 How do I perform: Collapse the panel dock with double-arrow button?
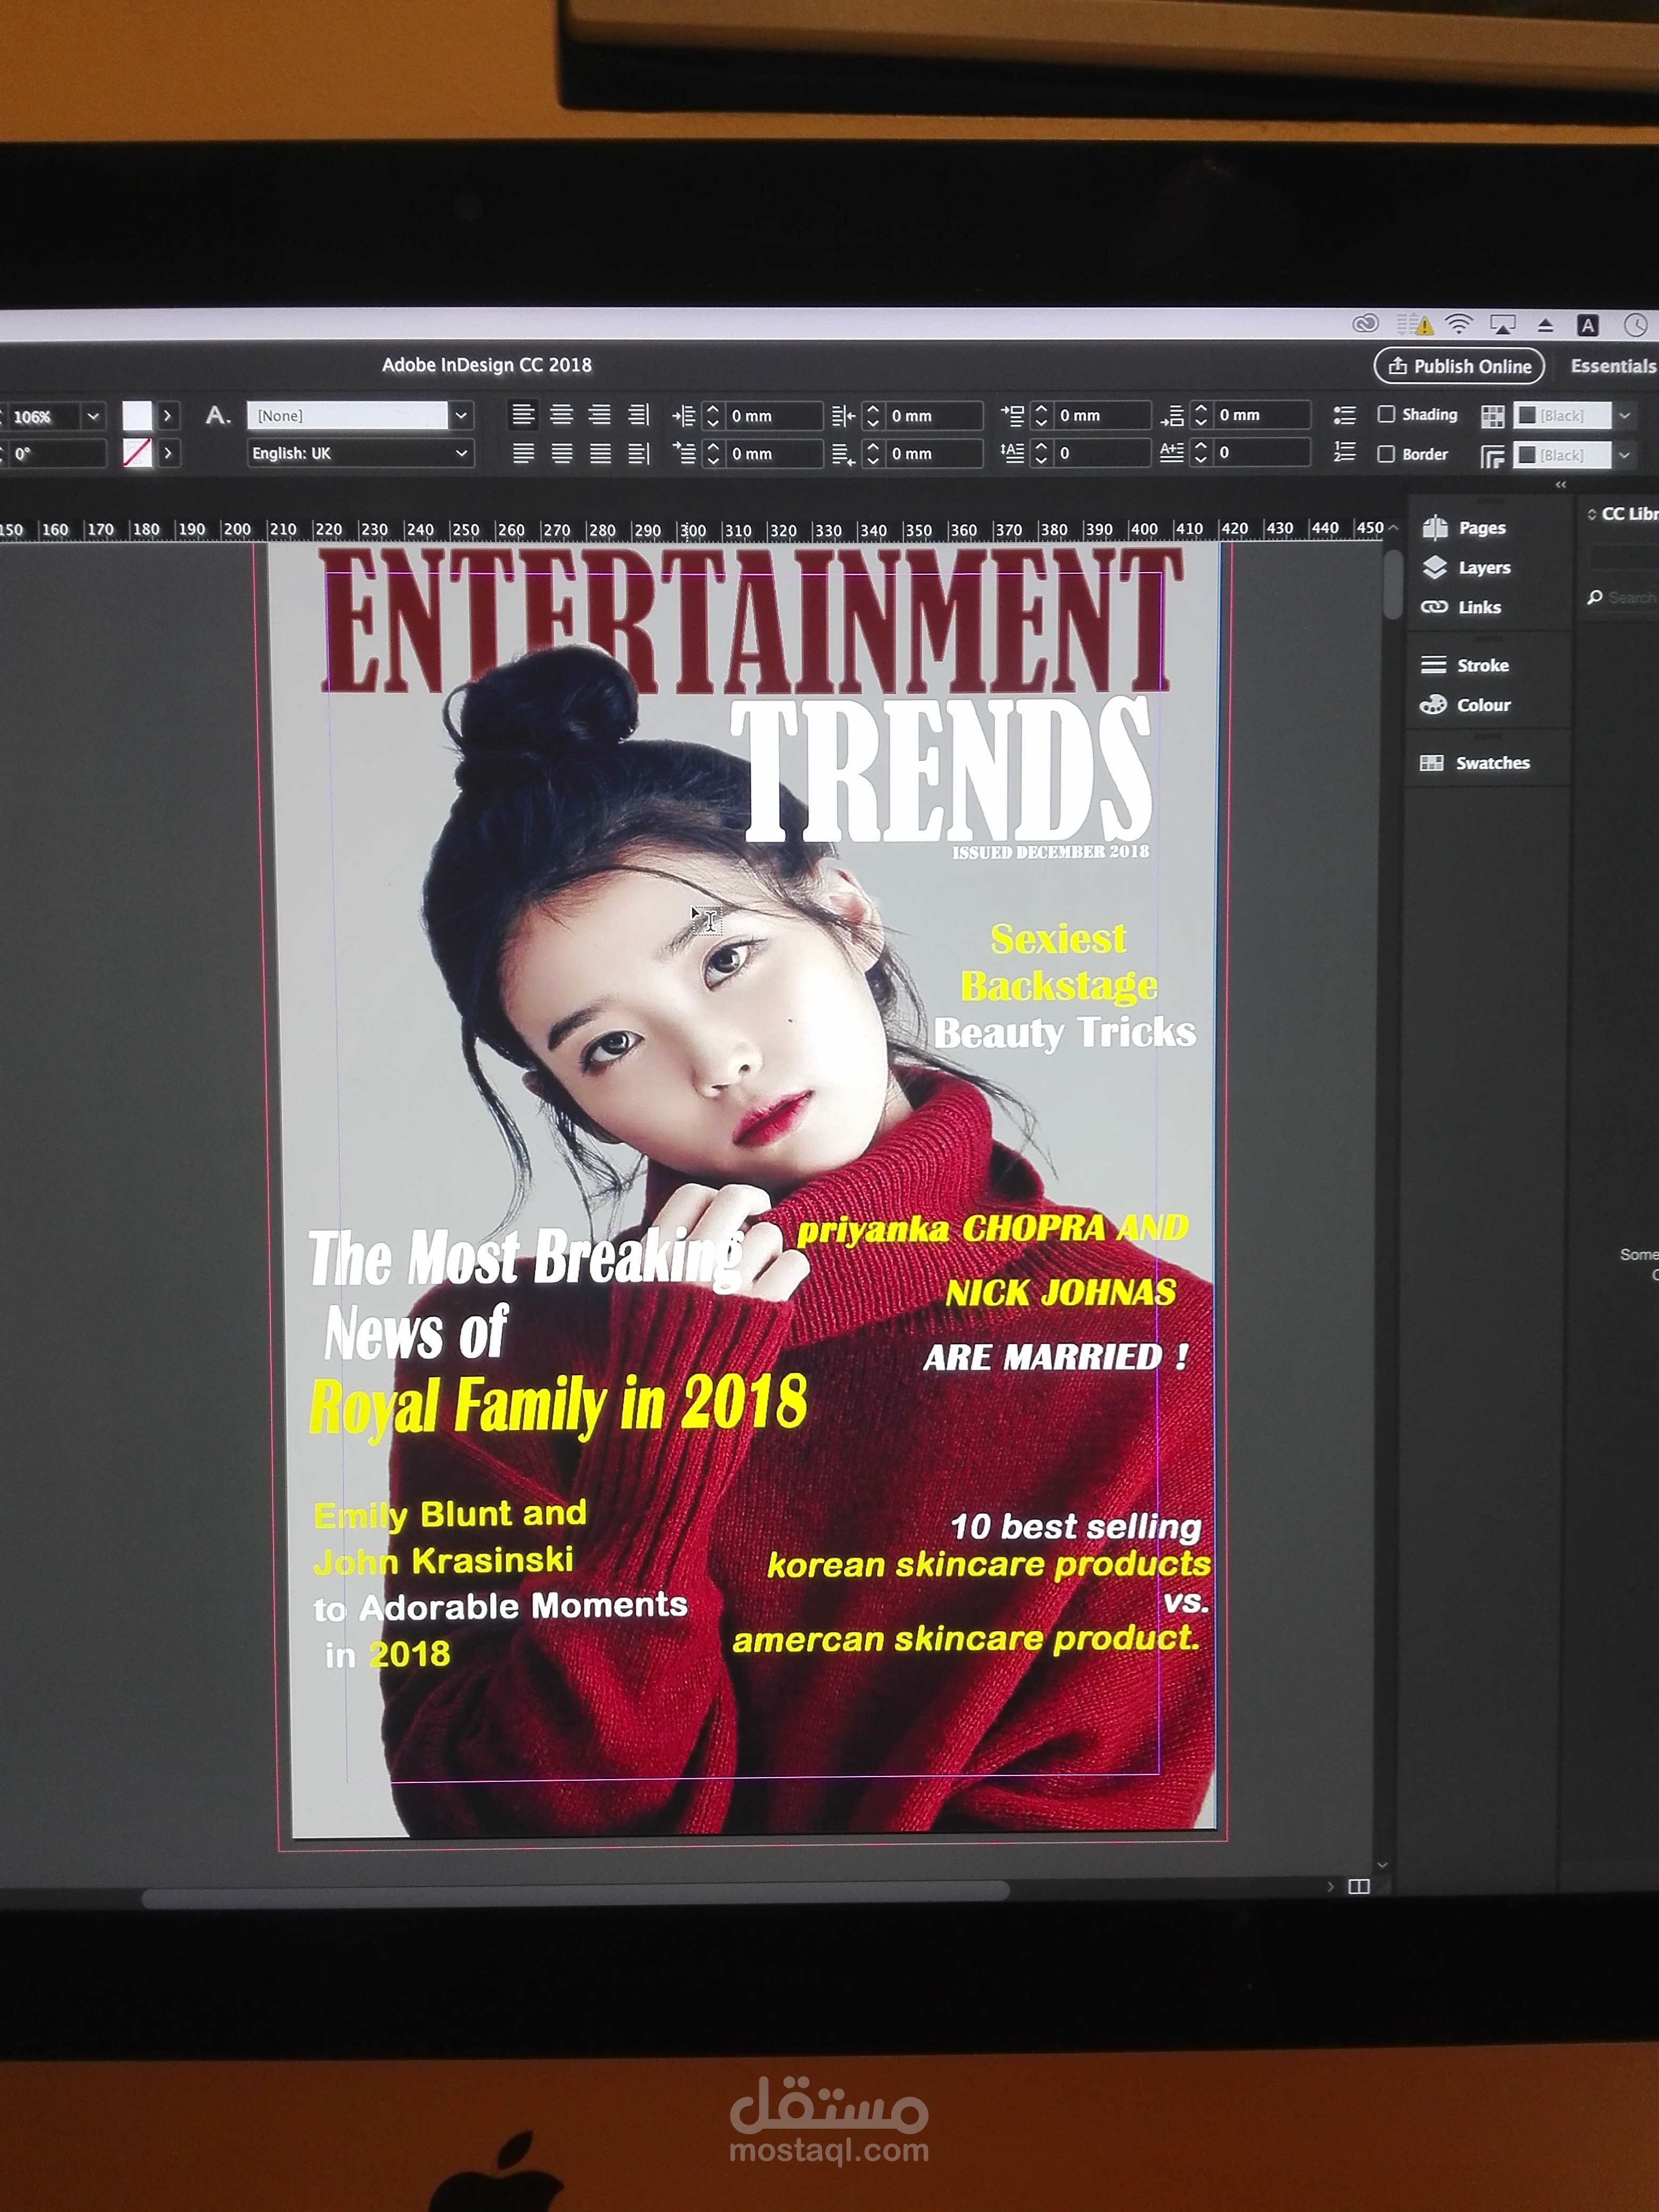(1560, 484)
